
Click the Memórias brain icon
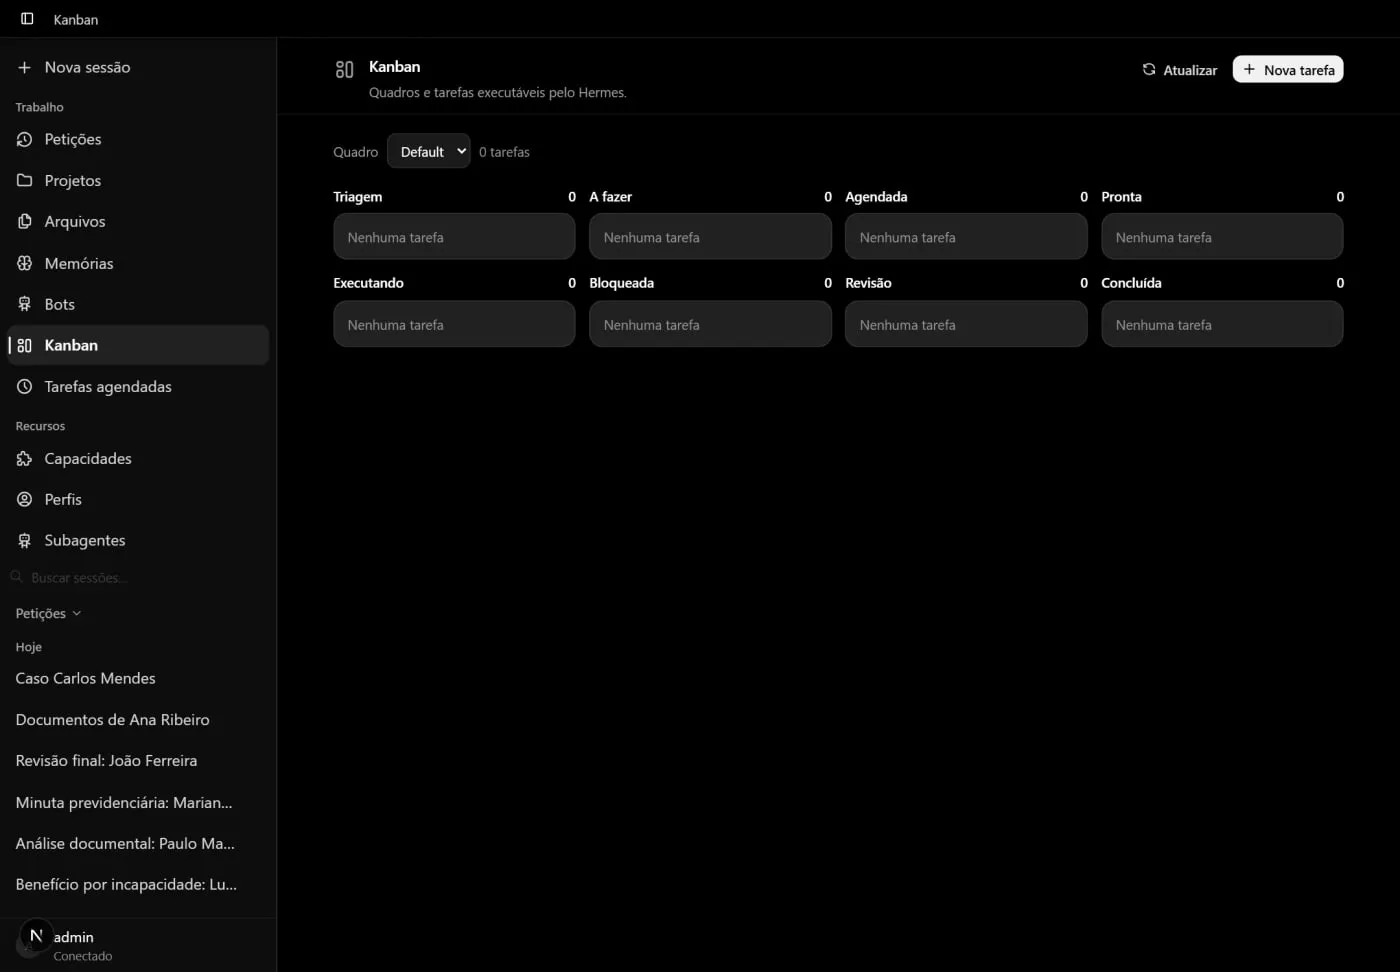24,263
